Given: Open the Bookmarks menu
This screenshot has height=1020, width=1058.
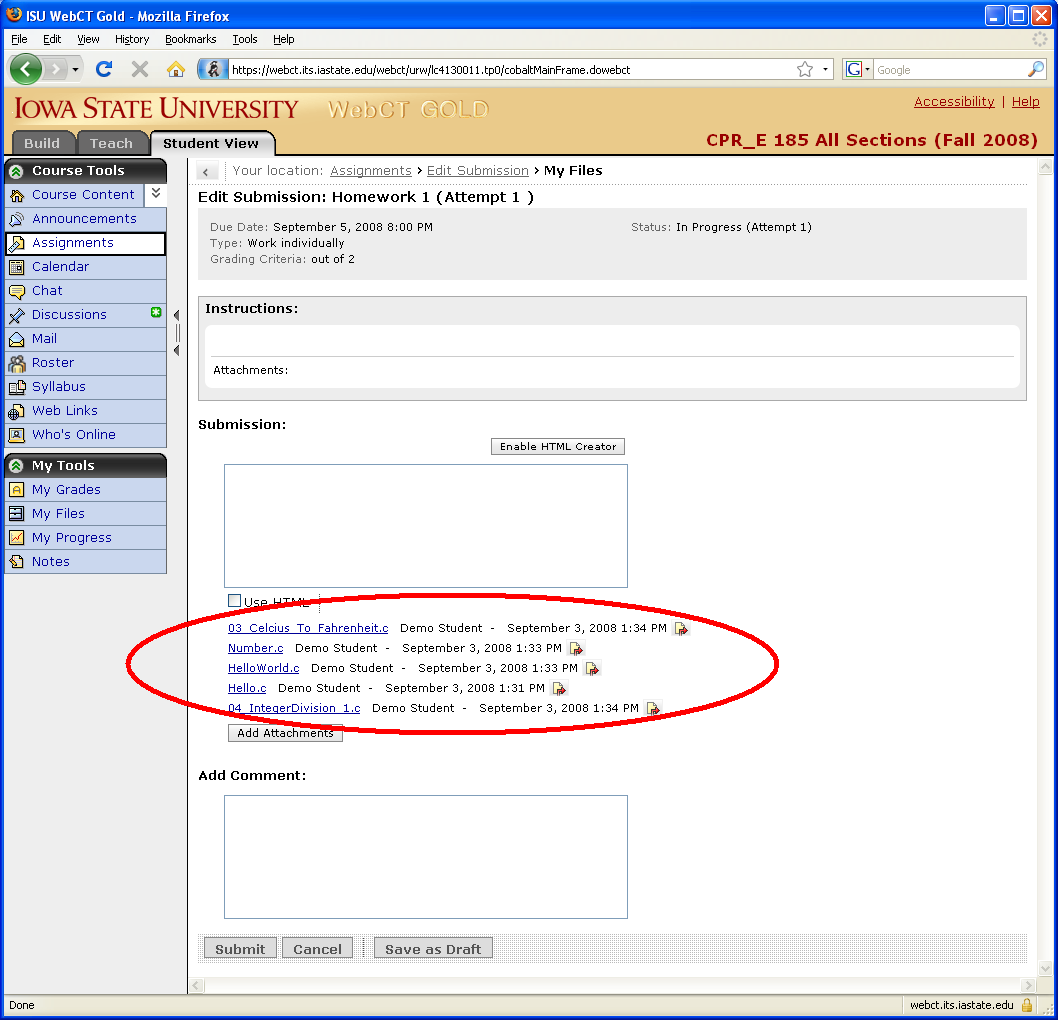Looking at the screenshot, I should pos(190,39).
